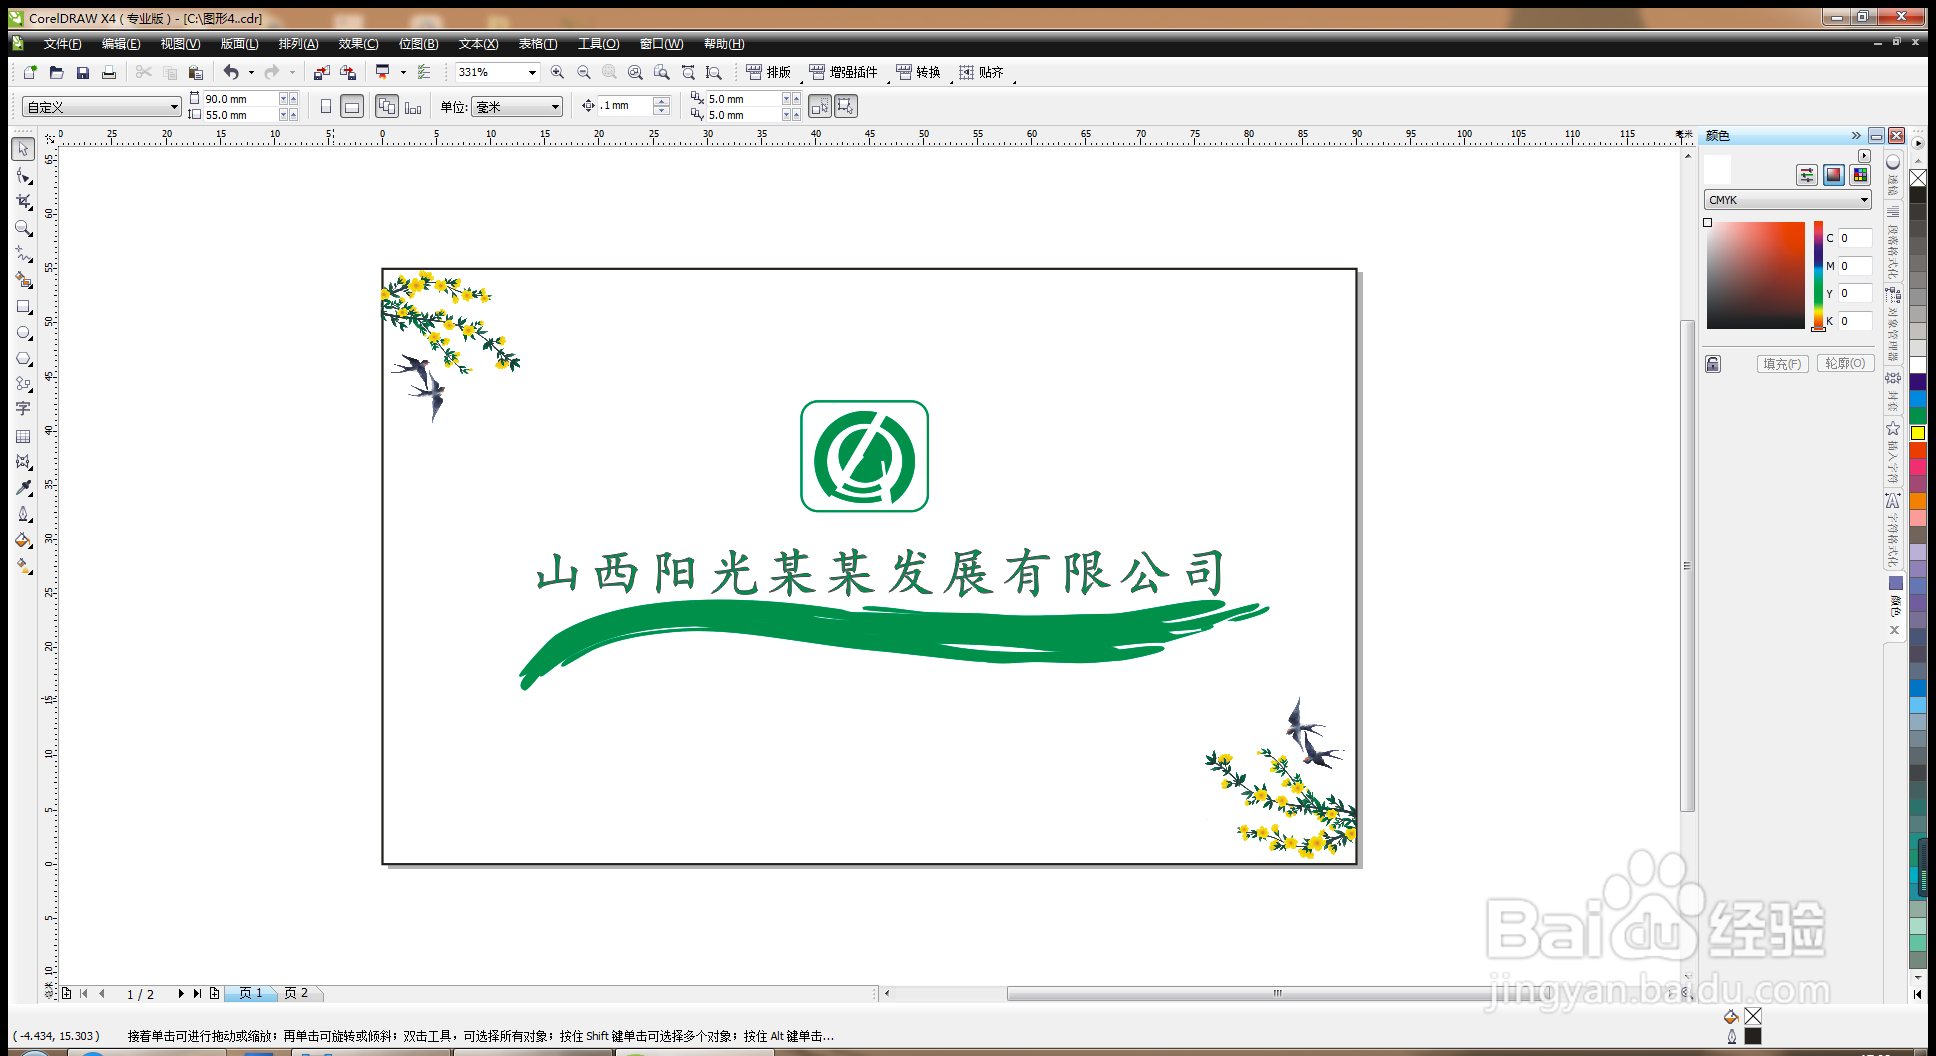Select the Text tool (字)
The image size is (1936, 1056).
pyautogui.click(x=23, y=409)
